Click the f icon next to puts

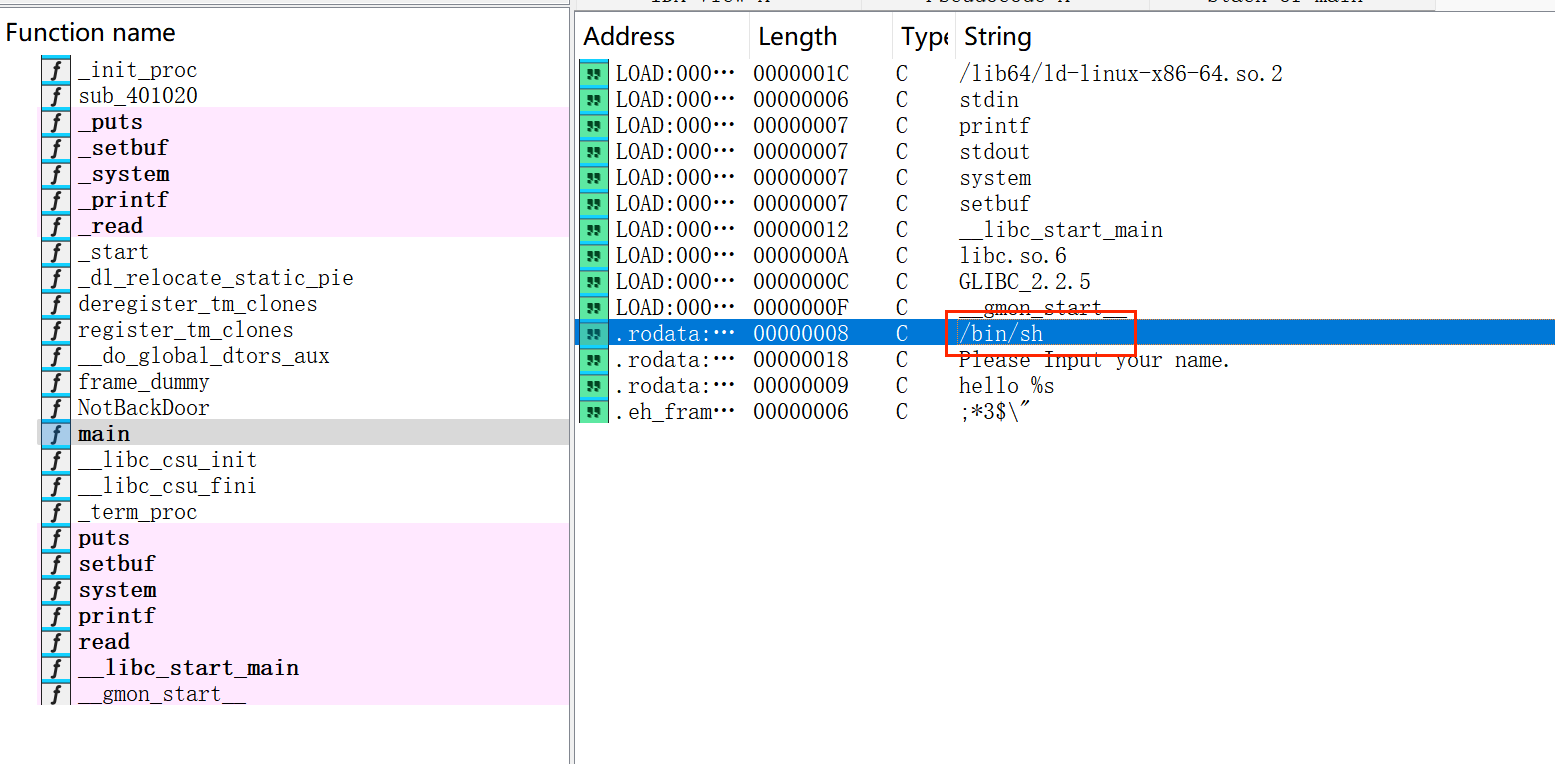click(x=56, y=537)
